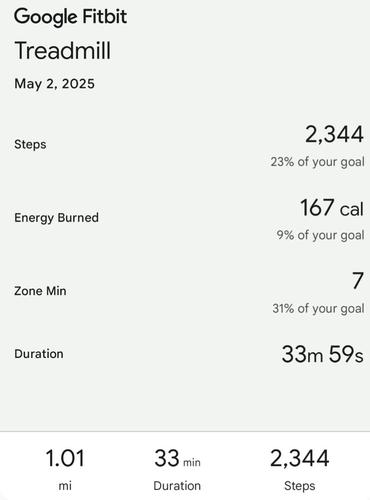Image resolution: width=370 pixels, height=500 pixels.
Task: Select the bottom Steps summary label
Action: click(x=300, y=486)
